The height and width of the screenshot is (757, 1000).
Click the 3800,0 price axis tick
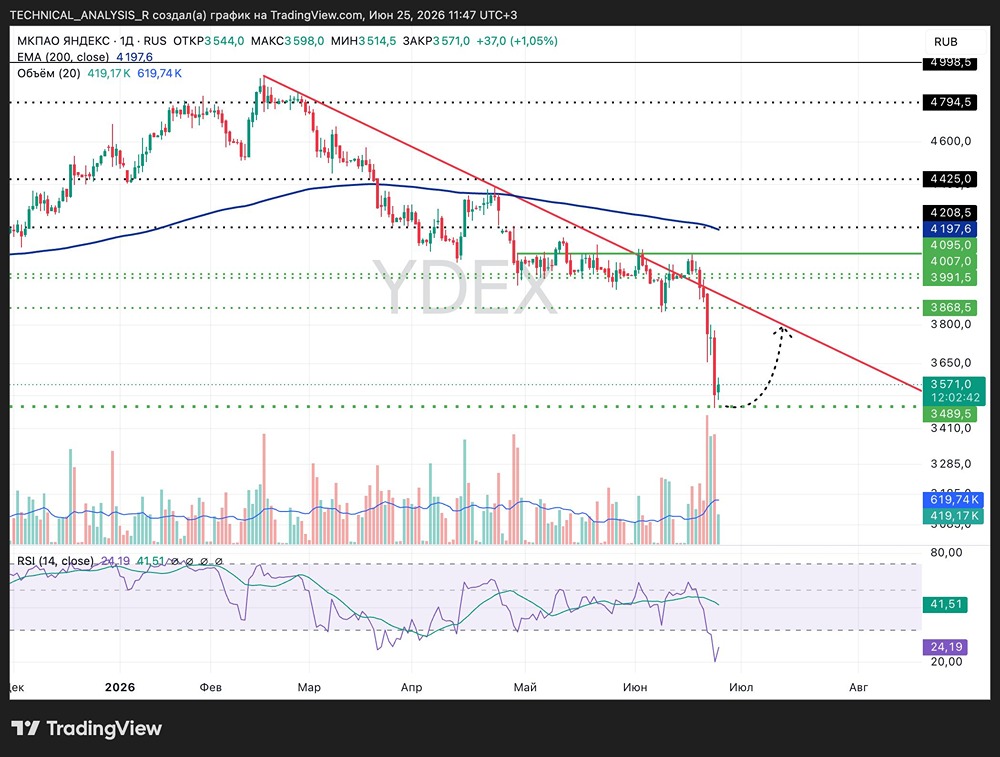pyautogui.click(x=950, y=324)
